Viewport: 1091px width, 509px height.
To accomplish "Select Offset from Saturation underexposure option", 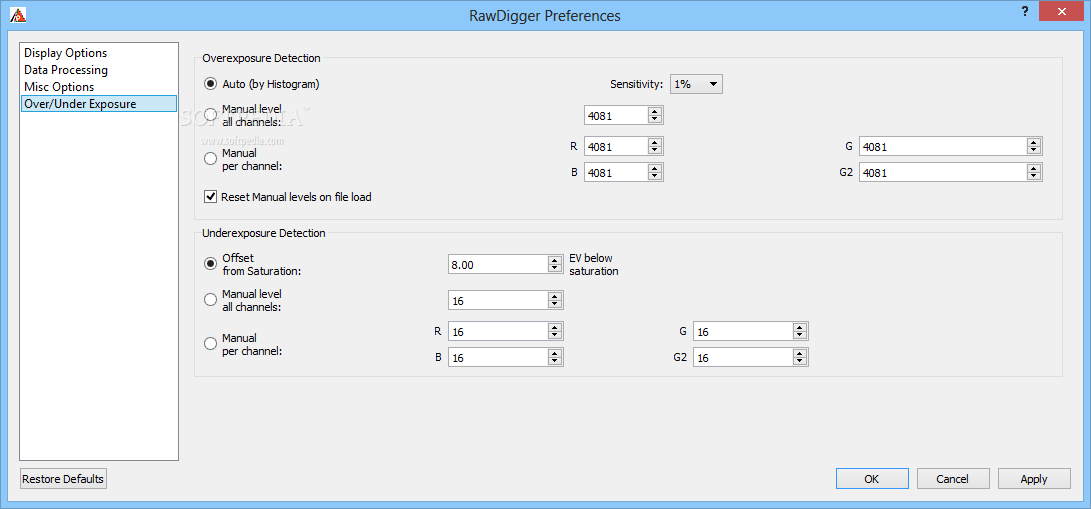I will tap(211, 264).
